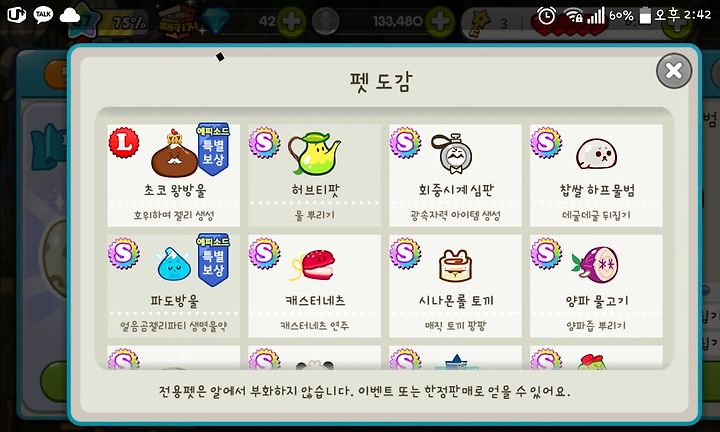
Task: Select the blue 파도방울 water drop pet
Action: [x=174, y=286]
